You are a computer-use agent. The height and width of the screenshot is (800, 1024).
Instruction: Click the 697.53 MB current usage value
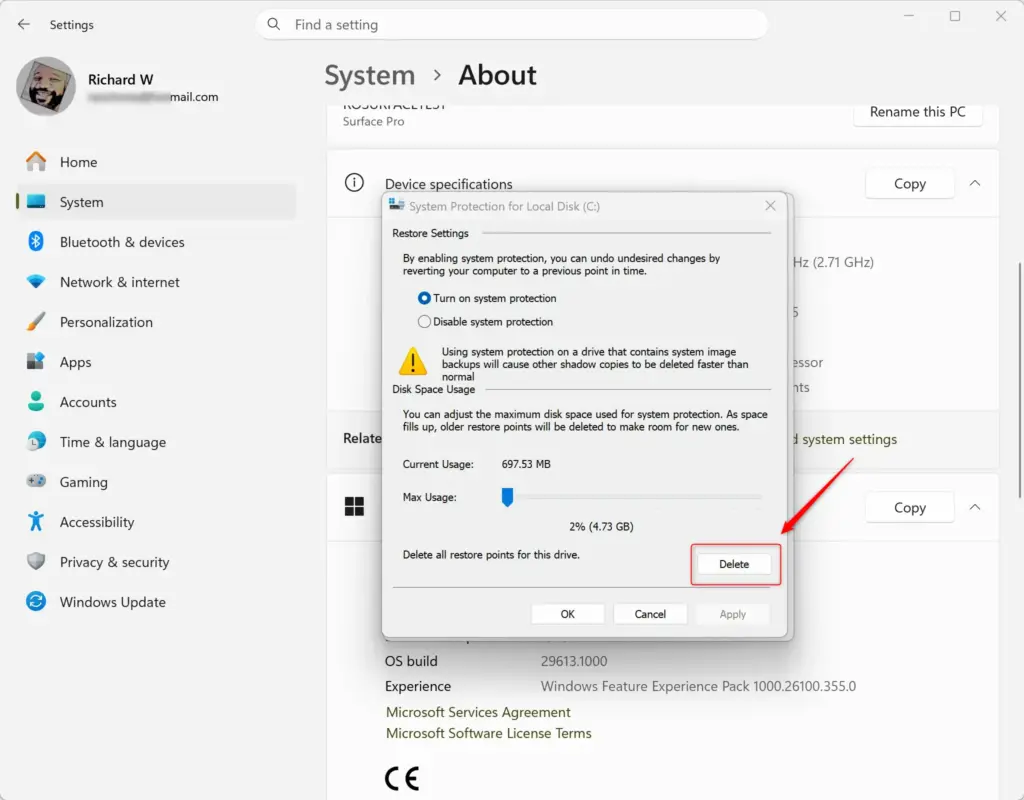[x=526, y=464]
